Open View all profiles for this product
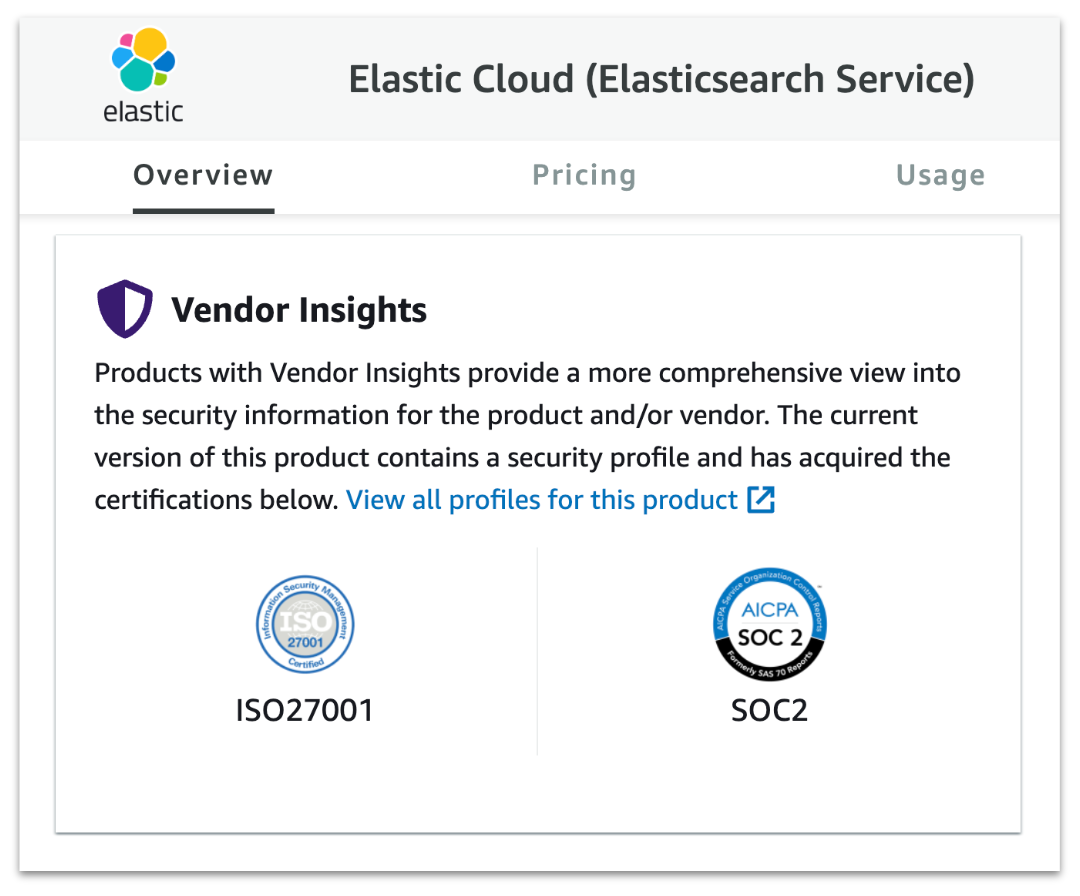This screenshot has height=896, width=1080. coord(541,500)
